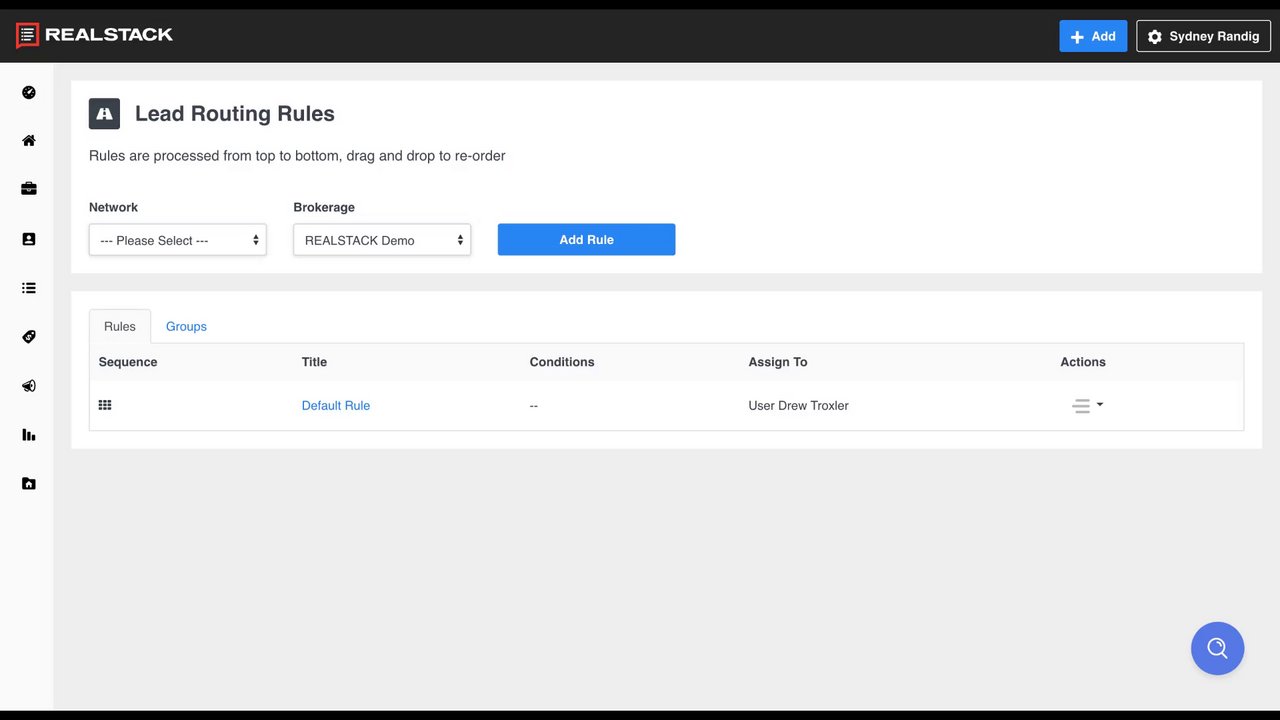Open the price tag icon in sidebar
Screen dimensions: 1280x720
pos(29,337)
